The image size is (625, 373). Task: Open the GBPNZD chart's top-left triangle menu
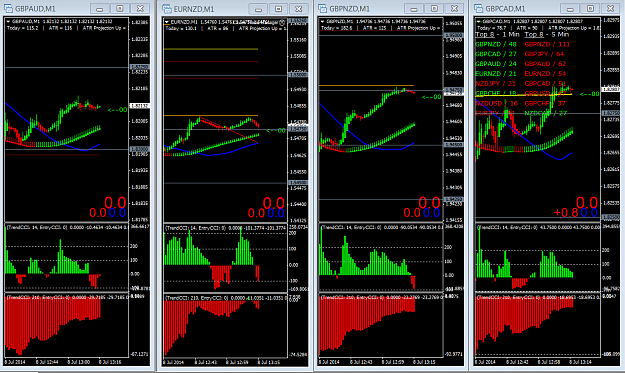322,22
